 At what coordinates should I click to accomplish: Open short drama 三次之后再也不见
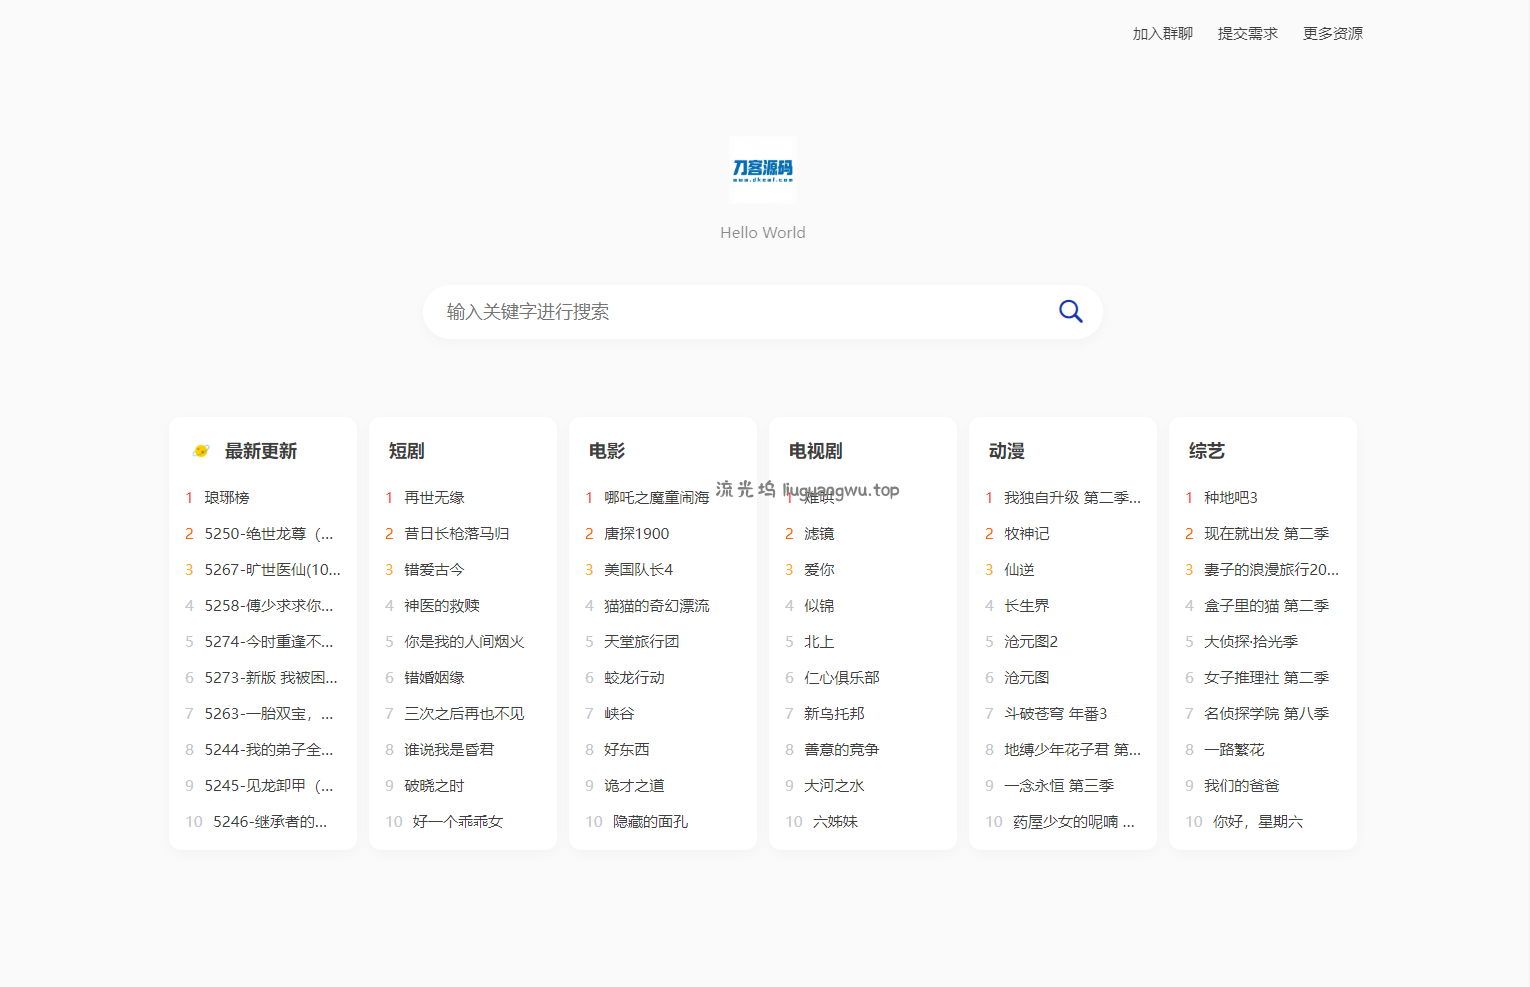click(463, 713)
